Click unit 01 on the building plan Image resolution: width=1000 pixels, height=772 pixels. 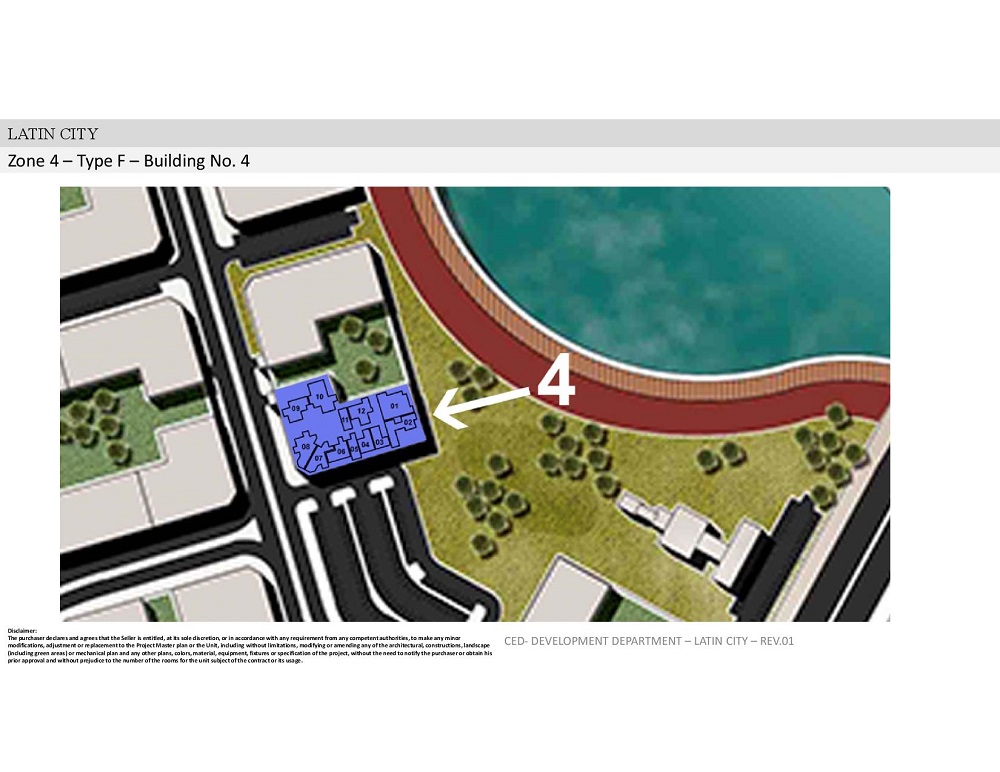tap(393, 406)
